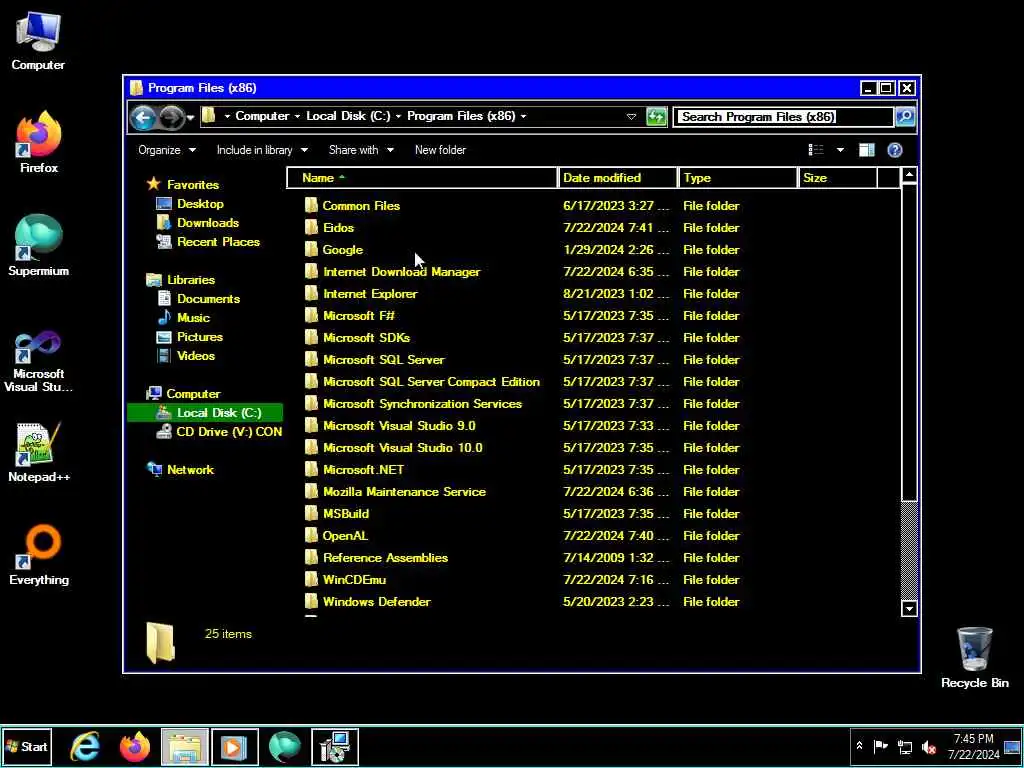This screenshot has height=768, width=1024.
Task: Click the Everything search desktop icon
Action: pyautogui.click(x=39, y=555)
